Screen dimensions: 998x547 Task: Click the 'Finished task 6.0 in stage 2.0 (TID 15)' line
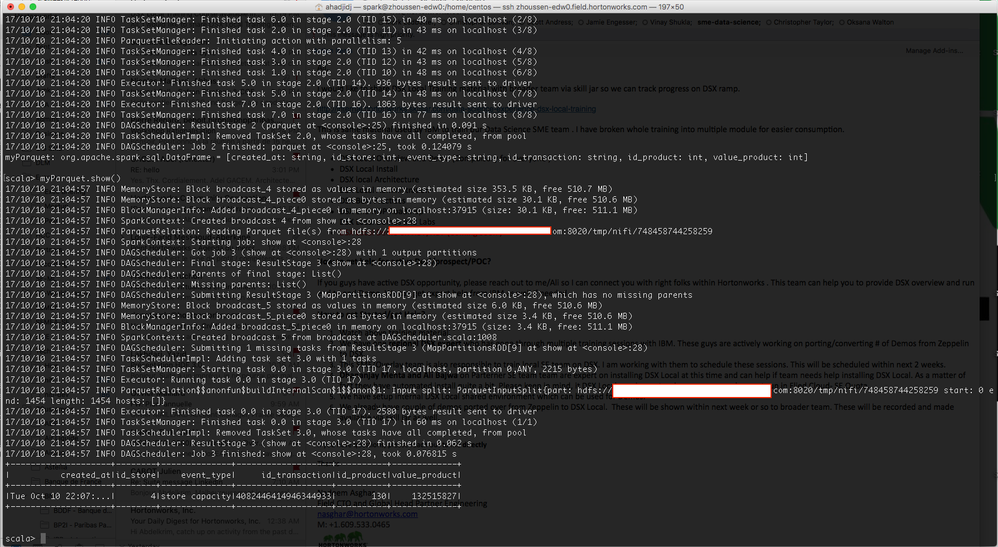coord(271,20)
